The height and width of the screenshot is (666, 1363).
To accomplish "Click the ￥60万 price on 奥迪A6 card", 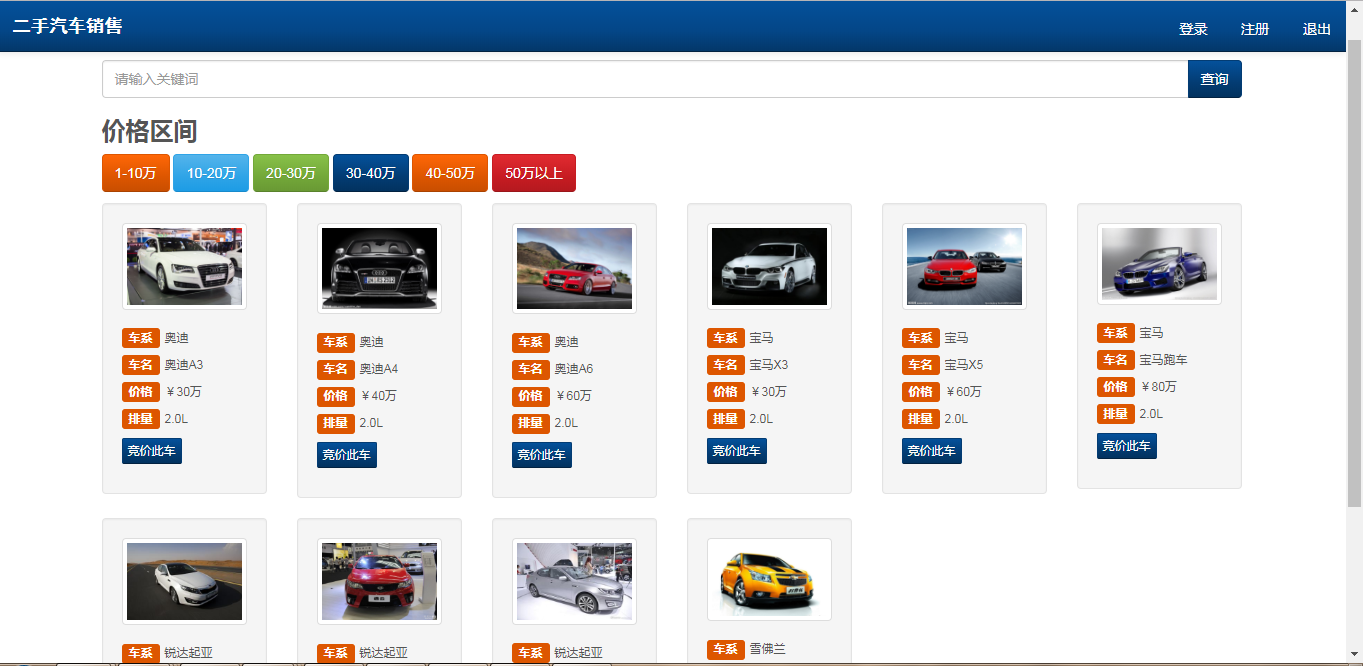I will (573, 396).
